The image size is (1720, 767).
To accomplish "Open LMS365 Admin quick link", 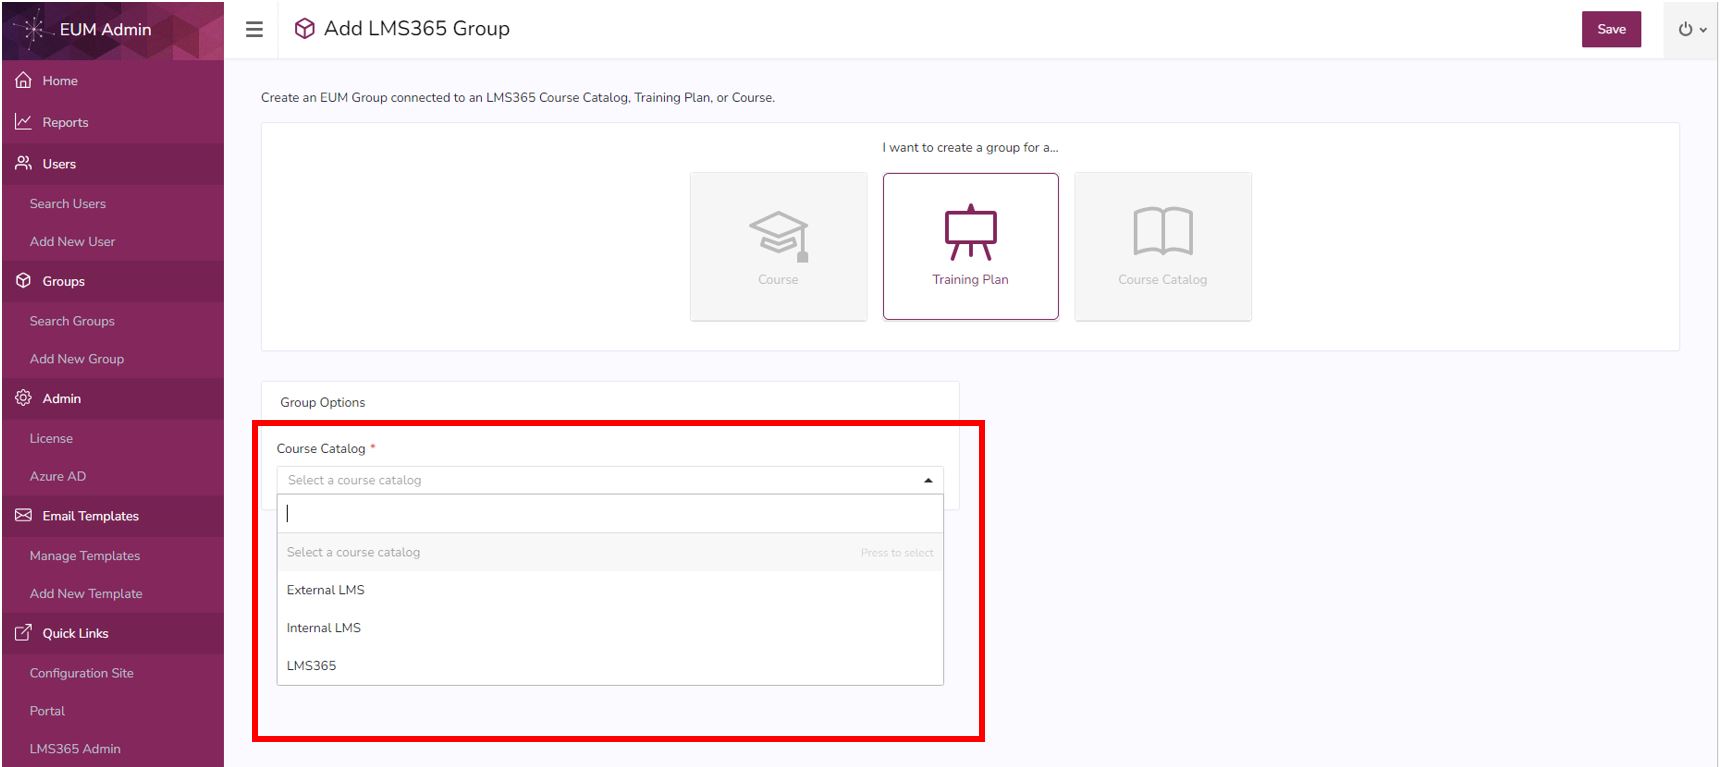I will click(x=75, y=749).
